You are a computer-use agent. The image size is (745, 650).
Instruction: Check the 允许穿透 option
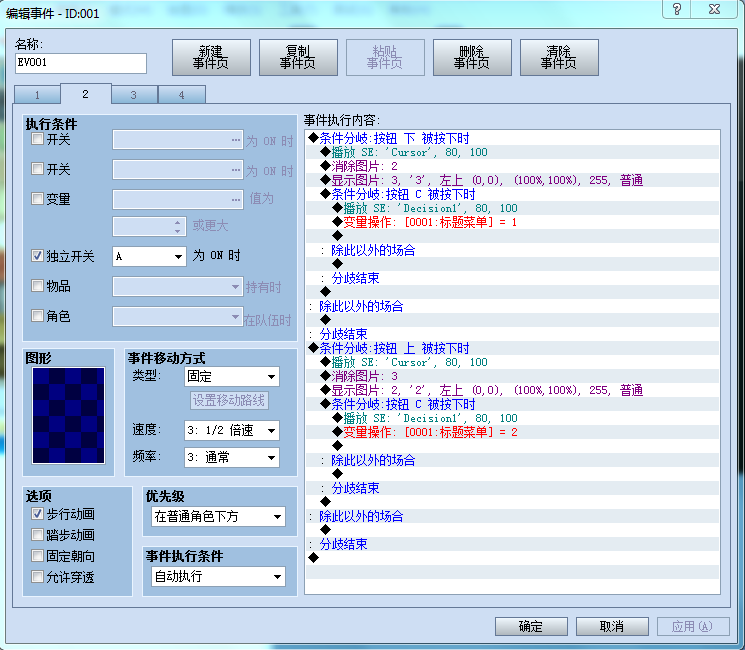(x=37, y=576)
